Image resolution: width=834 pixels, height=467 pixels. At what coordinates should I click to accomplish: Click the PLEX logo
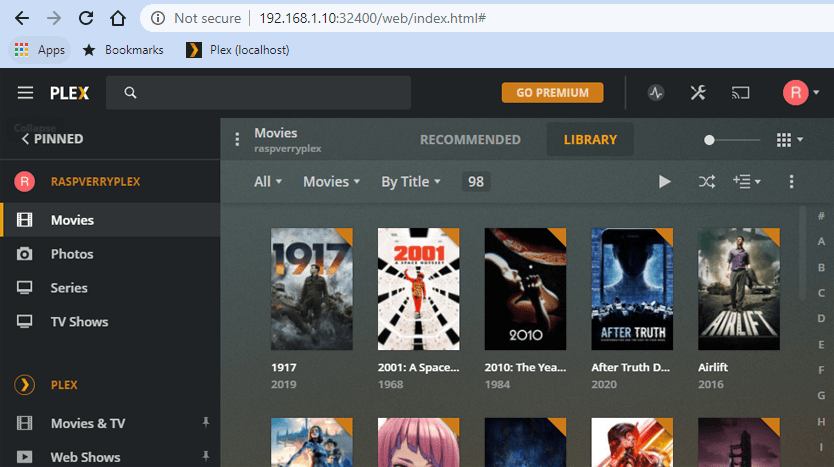point(70,93)
